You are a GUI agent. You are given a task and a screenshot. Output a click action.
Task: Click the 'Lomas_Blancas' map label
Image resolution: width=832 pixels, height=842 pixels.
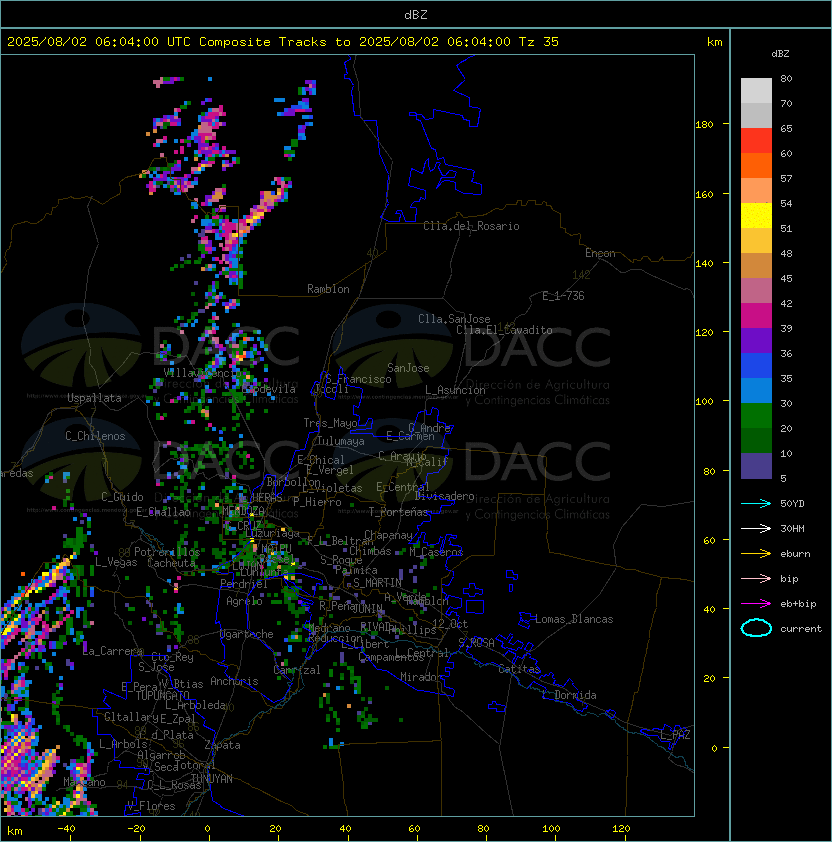tap(574, 619)
